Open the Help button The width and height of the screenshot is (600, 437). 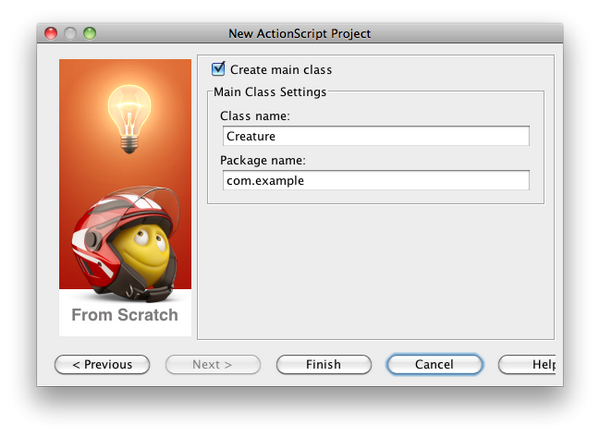coord(530,365)
